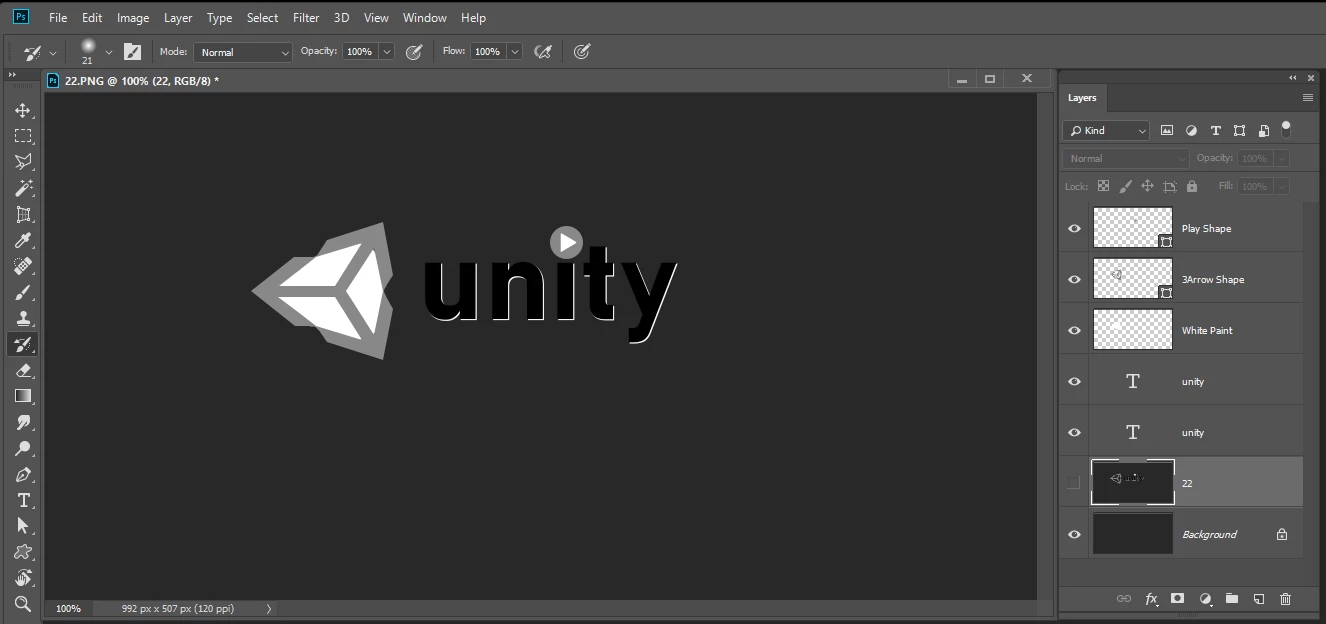The image size is (1326, 624).
Task: Click the link layers icon
Action: tap(1124, 599)
